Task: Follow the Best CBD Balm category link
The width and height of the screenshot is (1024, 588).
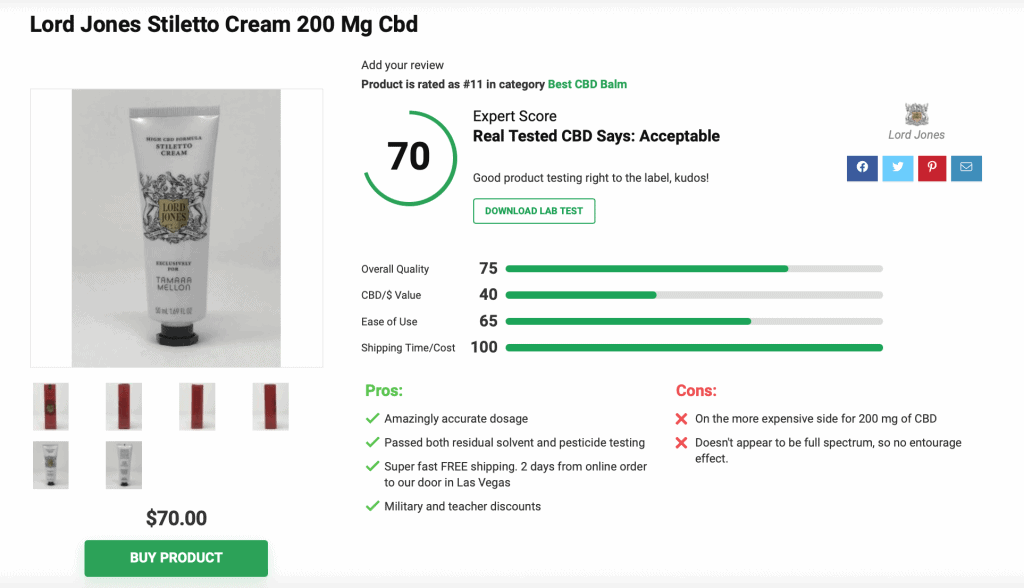Action: click(x=588, y=84)
